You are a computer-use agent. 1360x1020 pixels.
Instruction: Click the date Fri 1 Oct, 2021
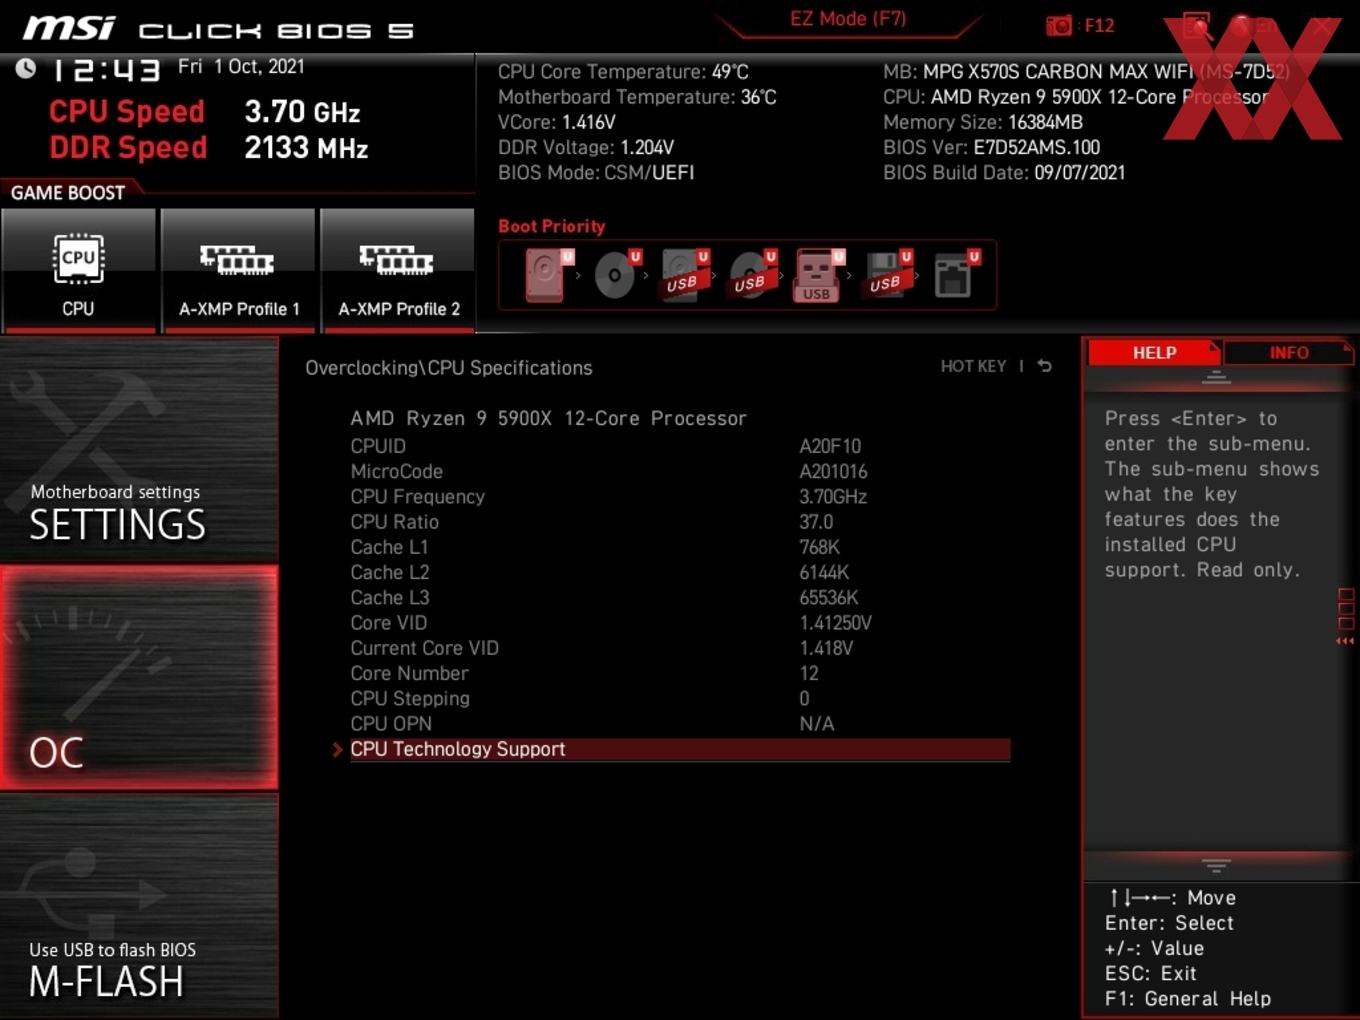[241, 66]
